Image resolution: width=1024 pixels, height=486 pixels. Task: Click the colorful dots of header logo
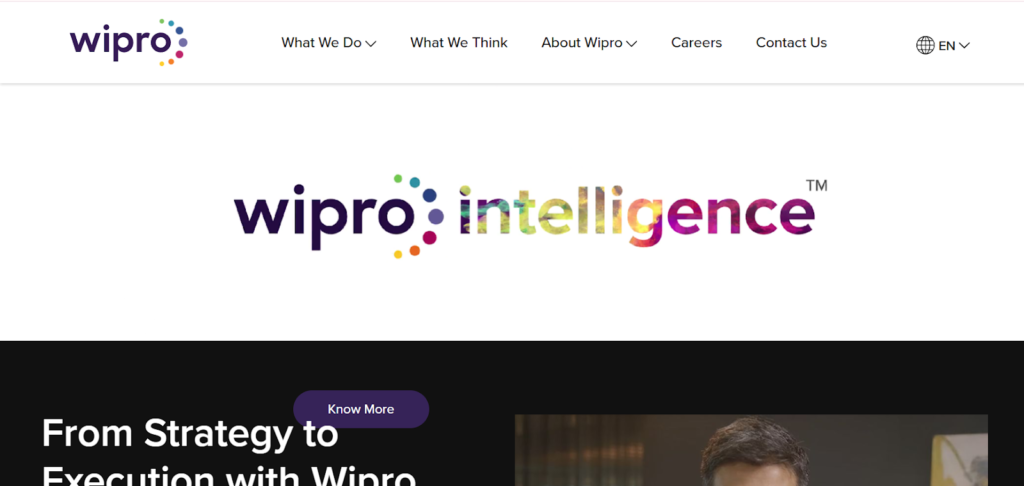pyautogui.click(x=173, y=42)
